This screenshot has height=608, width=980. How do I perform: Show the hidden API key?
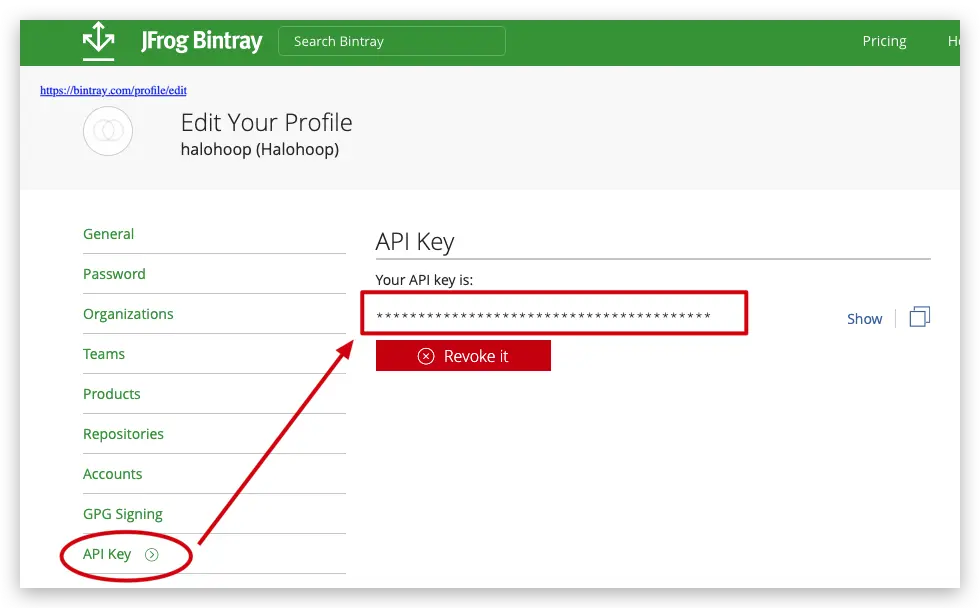[864, 319]
